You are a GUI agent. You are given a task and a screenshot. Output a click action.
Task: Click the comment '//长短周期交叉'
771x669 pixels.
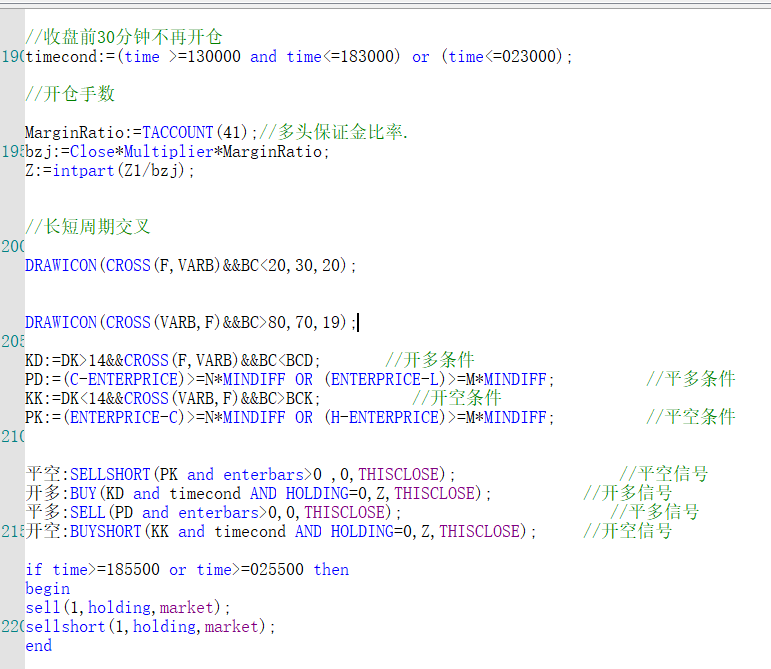[88, 227]
